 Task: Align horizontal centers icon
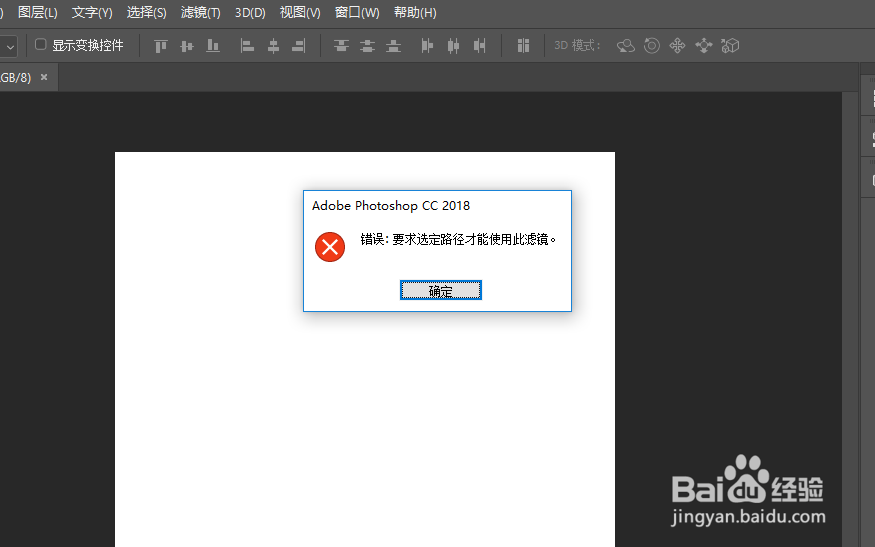click(273, 46)
